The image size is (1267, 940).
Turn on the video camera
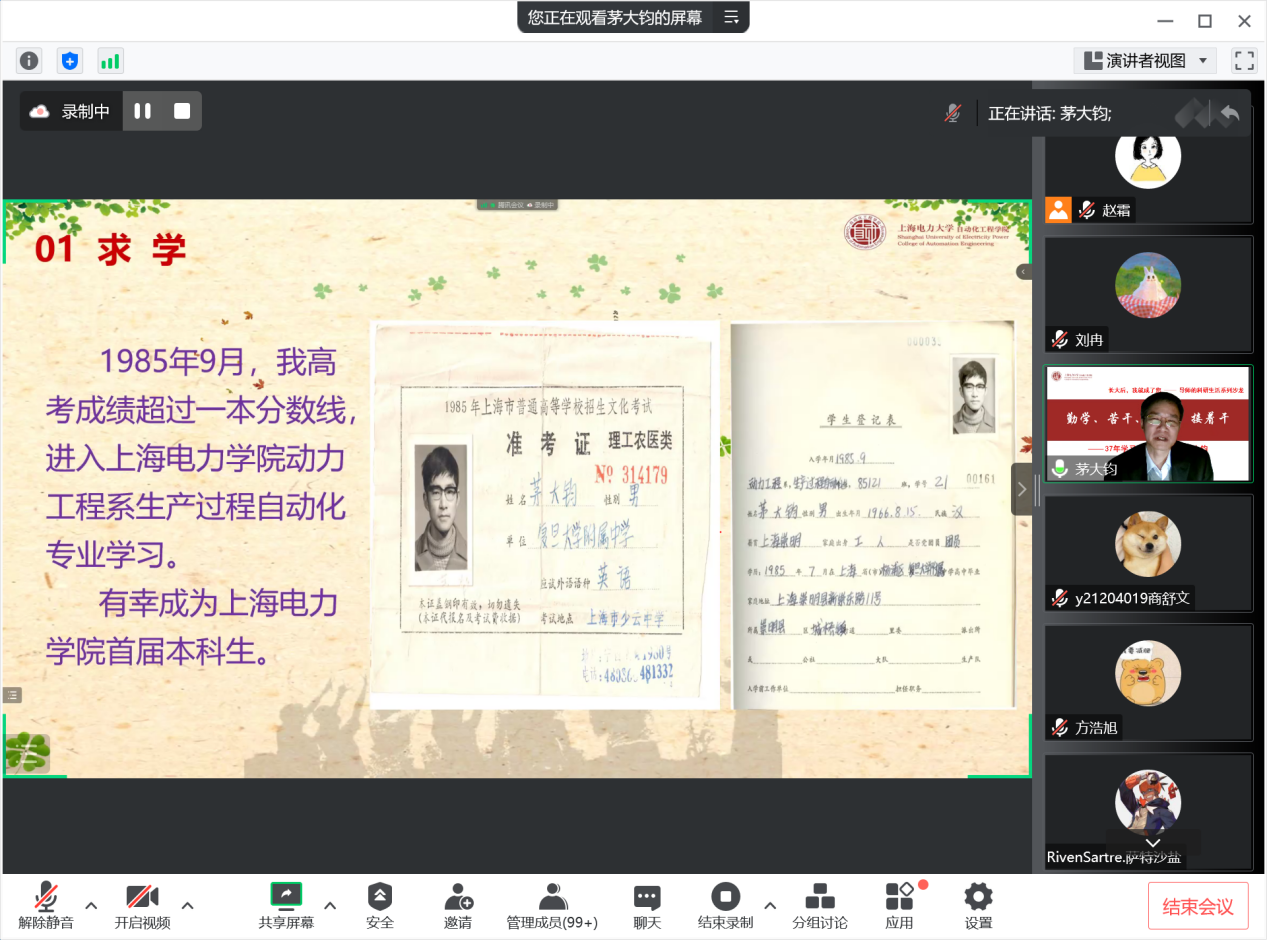tap(142, 905)
